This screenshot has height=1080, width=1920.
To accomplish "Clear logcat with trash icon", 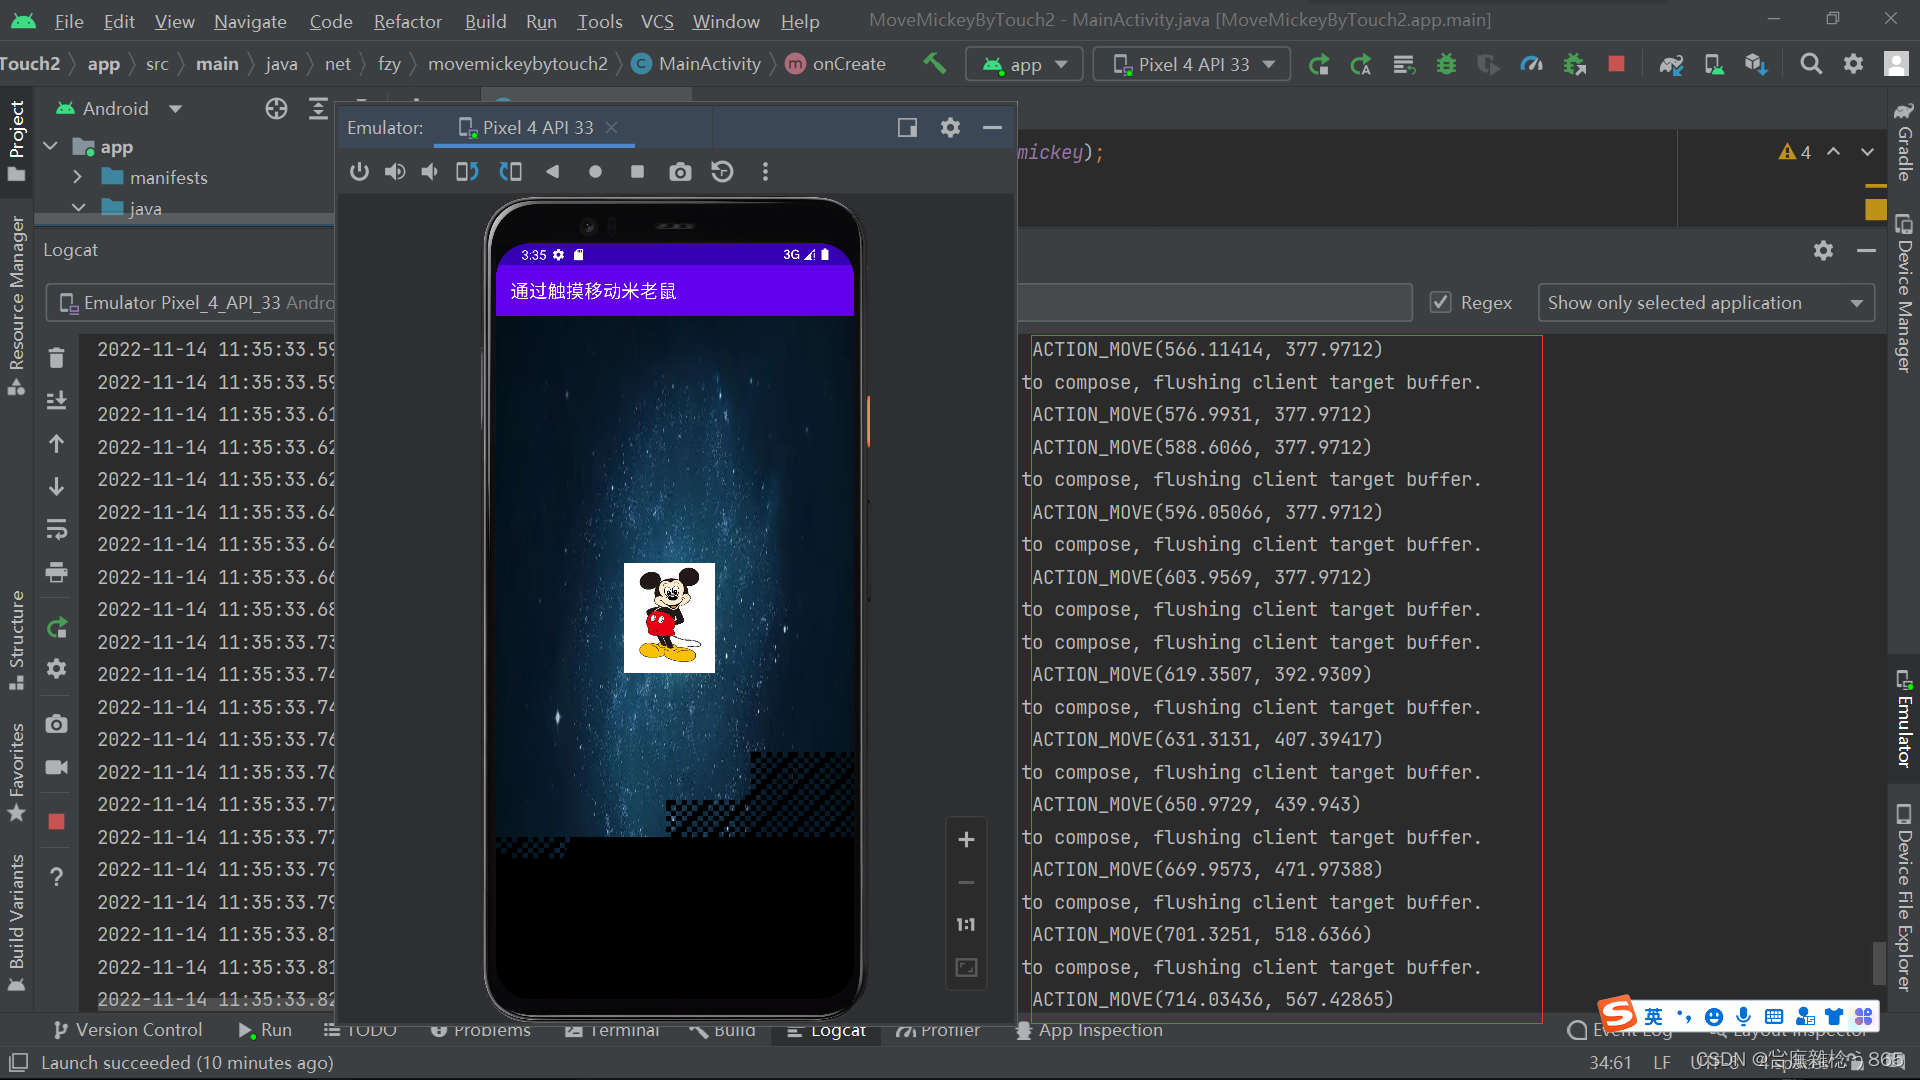I will (56, 357).
